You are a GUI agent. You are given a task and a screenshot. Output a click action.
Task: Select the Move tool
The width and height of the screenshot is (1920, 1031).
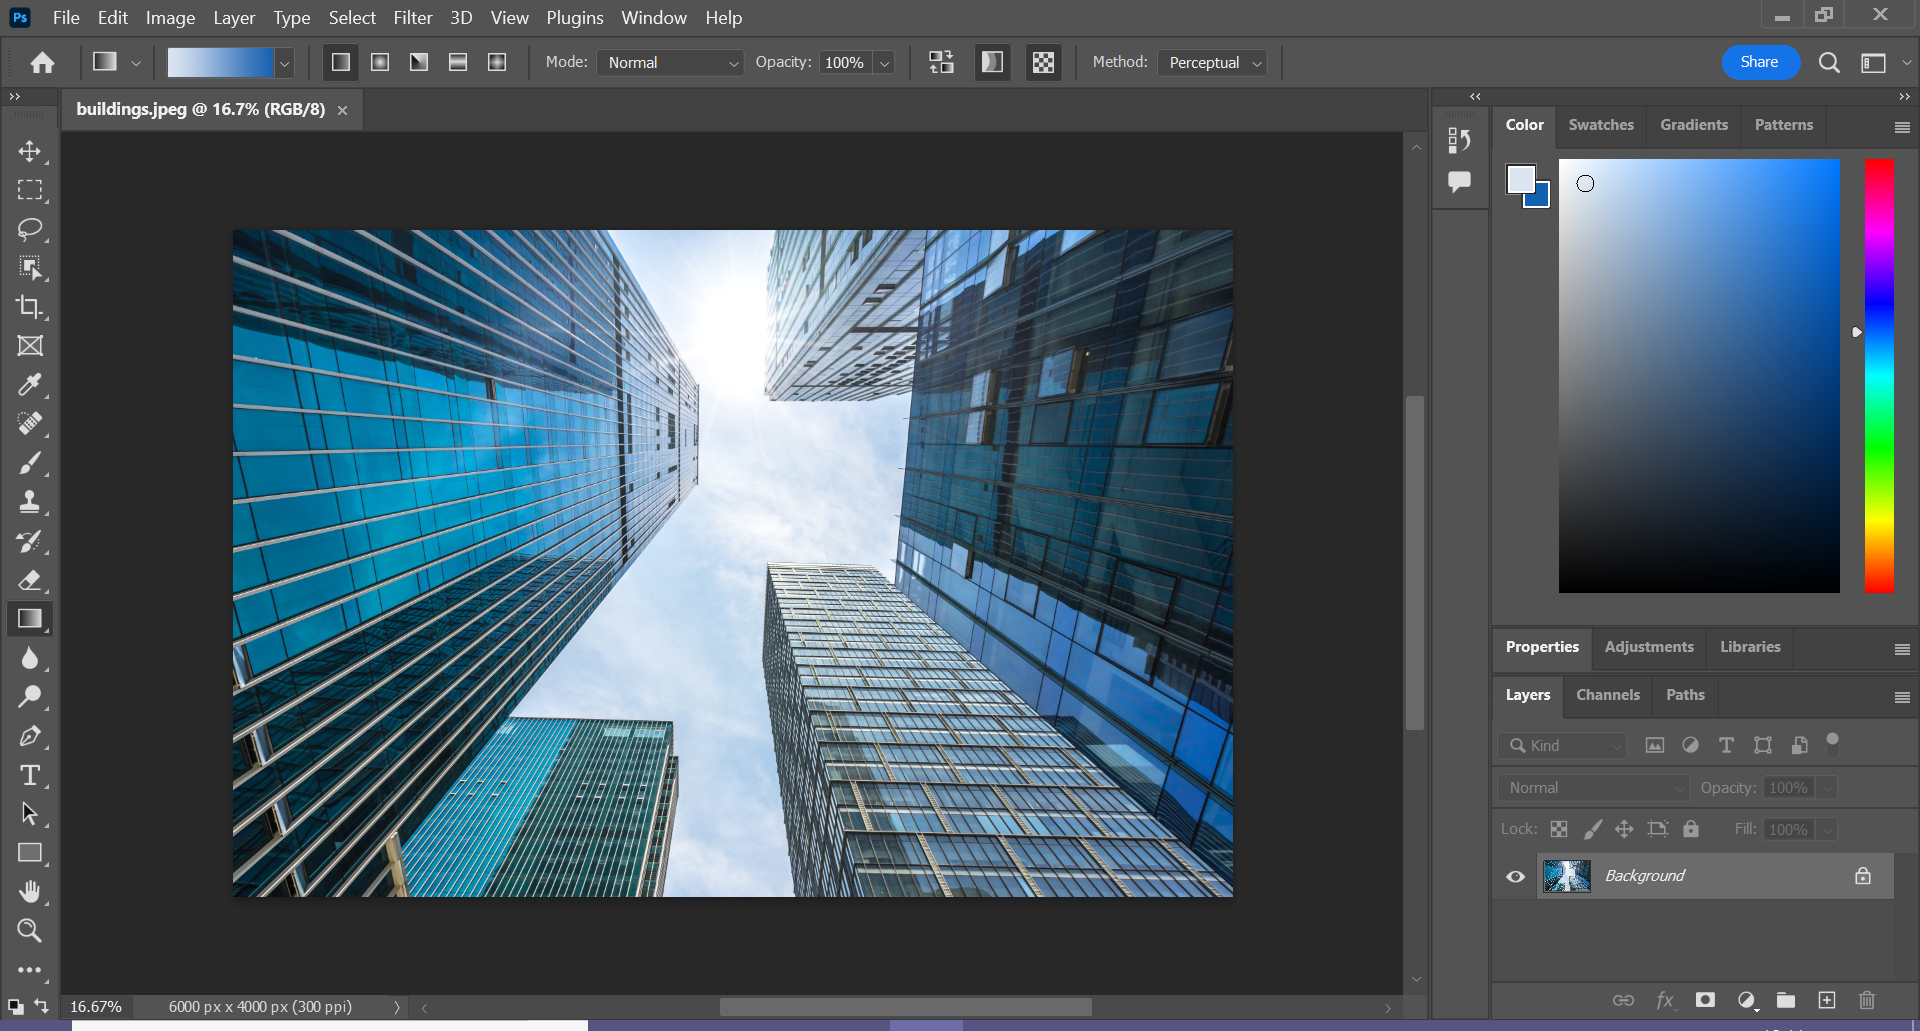coord(30,151)
